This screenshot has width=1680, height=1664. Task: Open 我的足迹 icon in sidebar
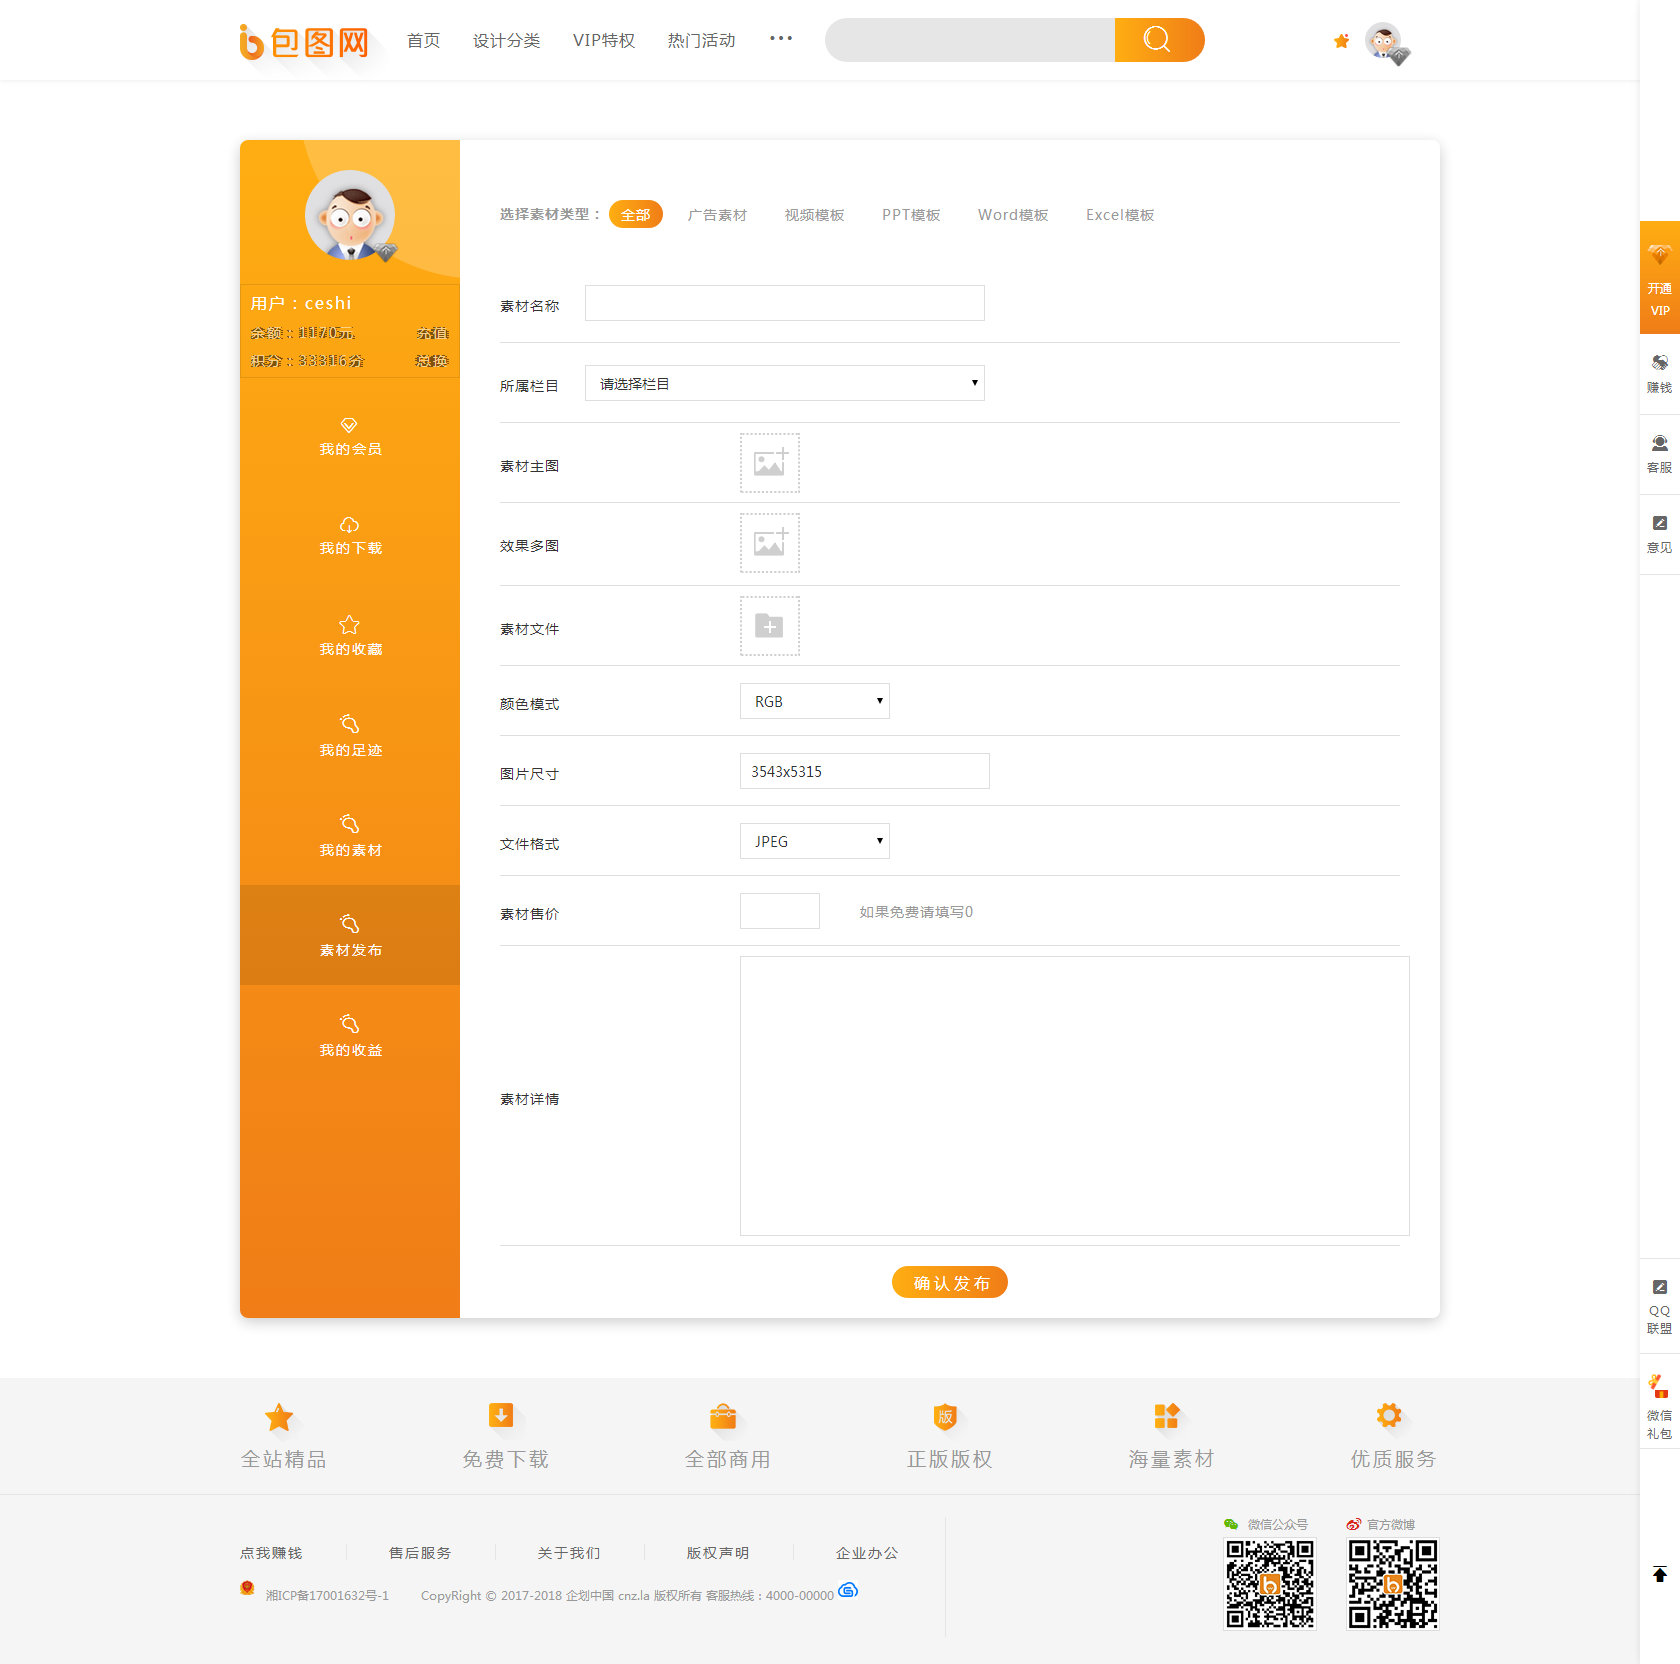(x=349, y=724)
